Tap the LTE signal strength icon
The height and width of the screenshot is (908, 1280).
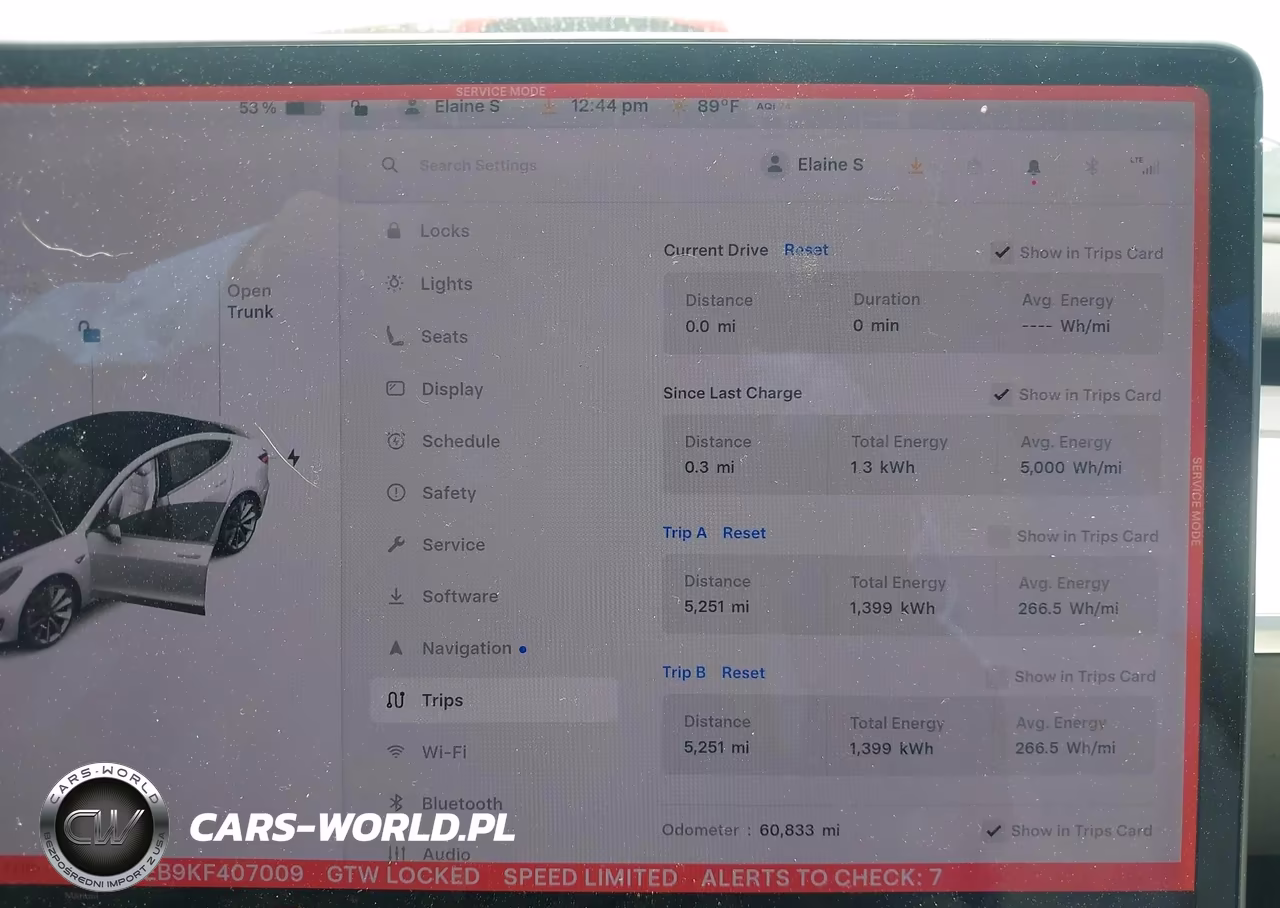[x=1147, y=166]
